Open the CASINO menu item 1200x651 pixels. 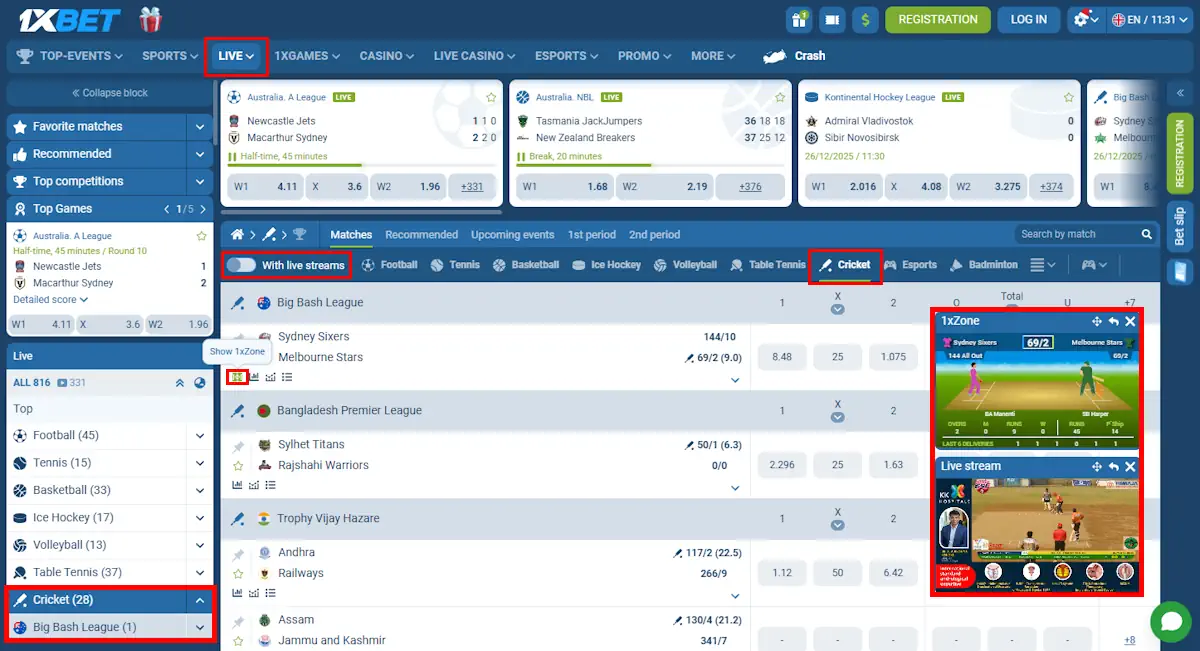[386, 56]
